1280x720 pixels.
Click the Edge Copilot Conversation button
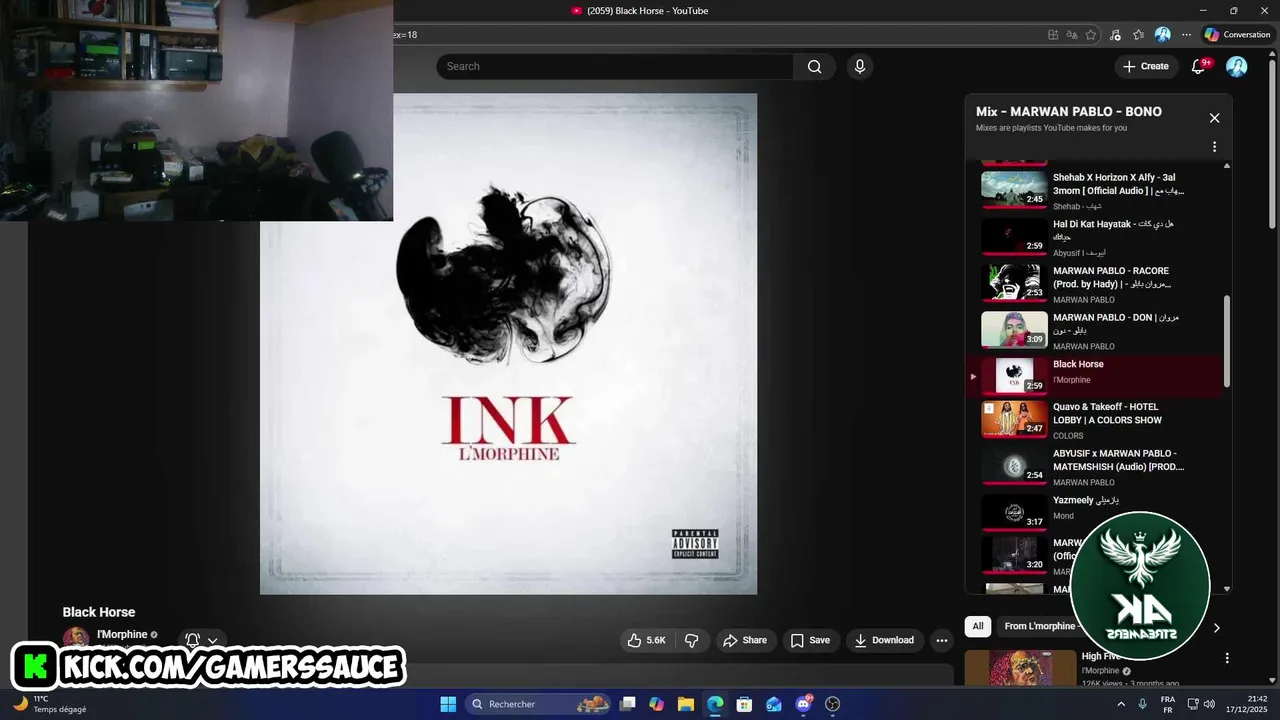click(1237, 34)
